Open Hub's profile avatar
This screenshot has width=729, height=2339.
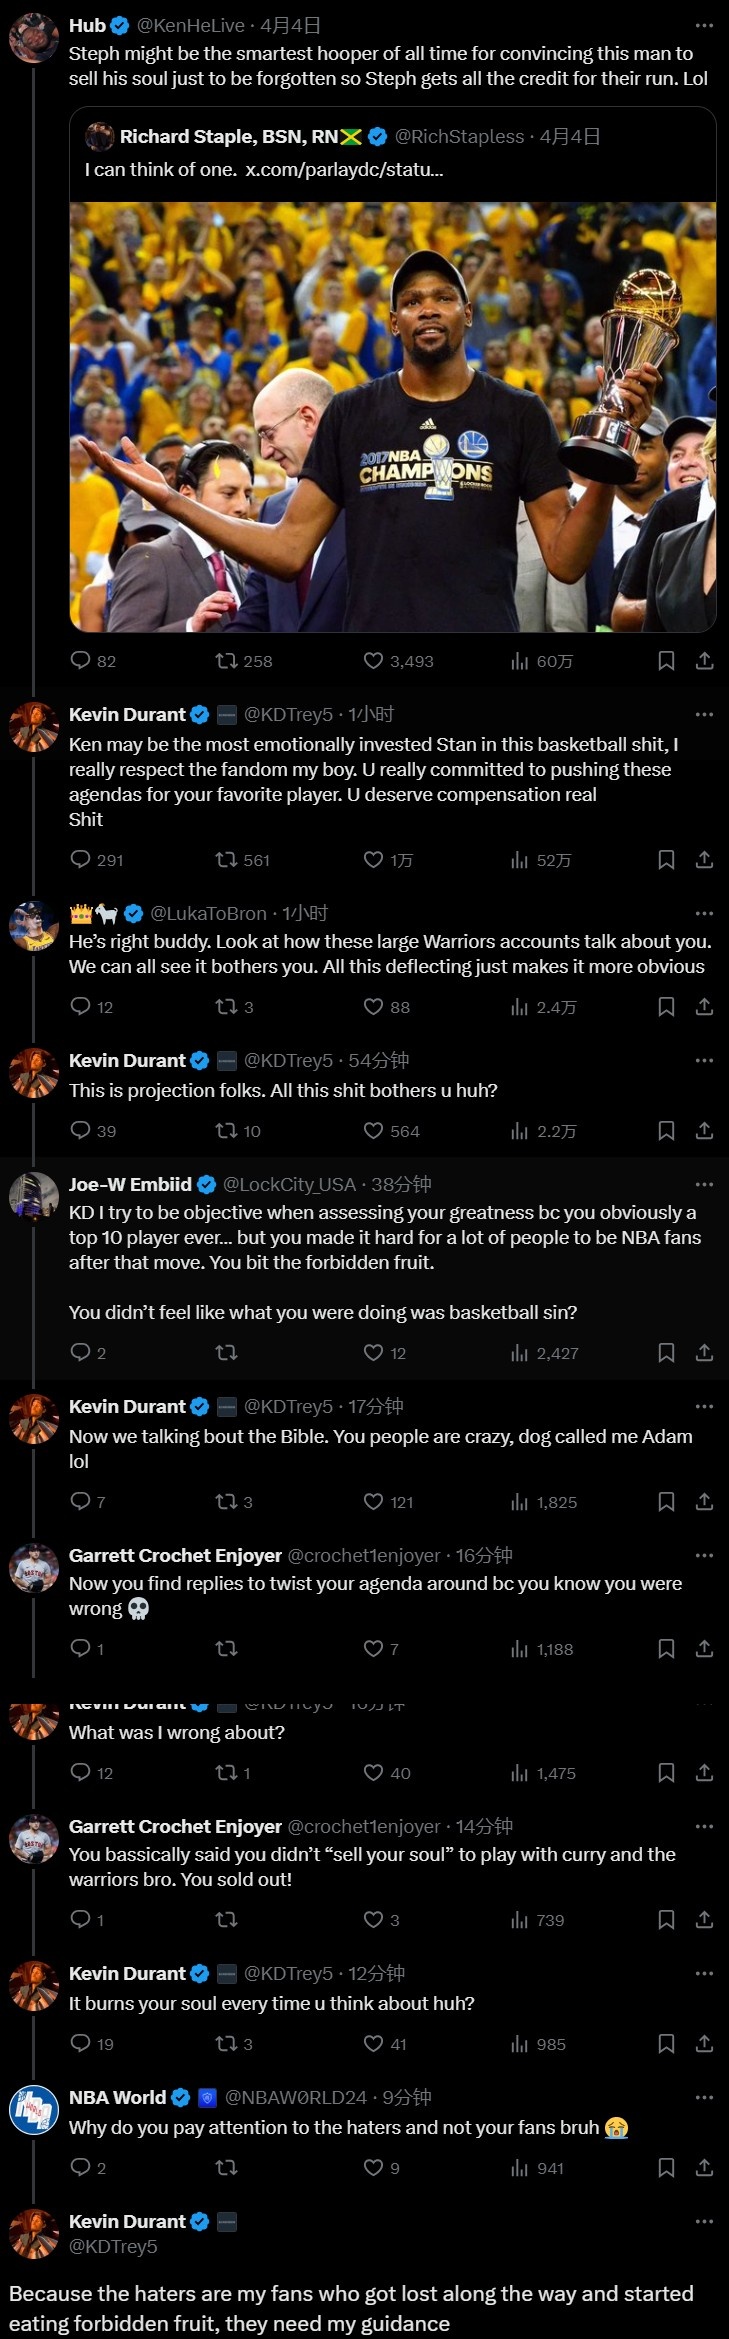[34, 38]
